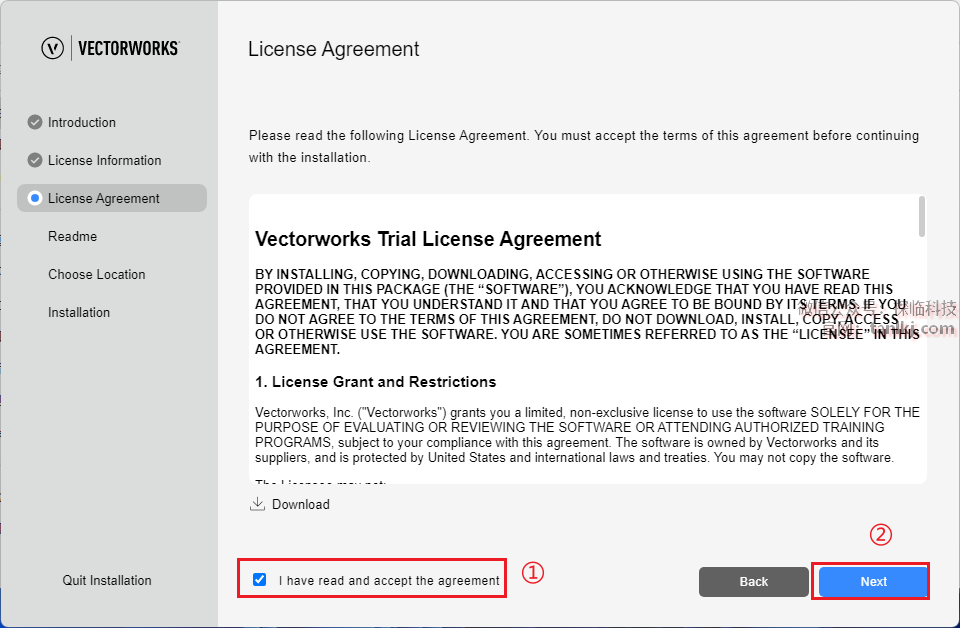Go to License Information step
Screen dimensions: 960x628
(104, 160)
